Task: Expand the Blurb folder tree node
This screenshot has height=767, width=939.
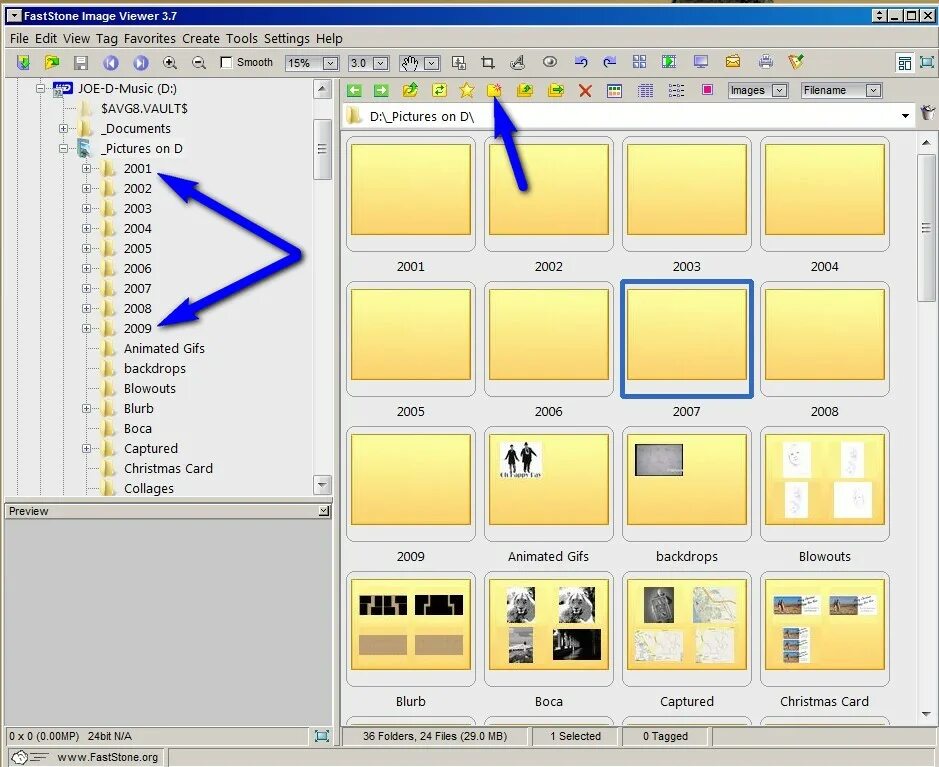Action: 86,408
